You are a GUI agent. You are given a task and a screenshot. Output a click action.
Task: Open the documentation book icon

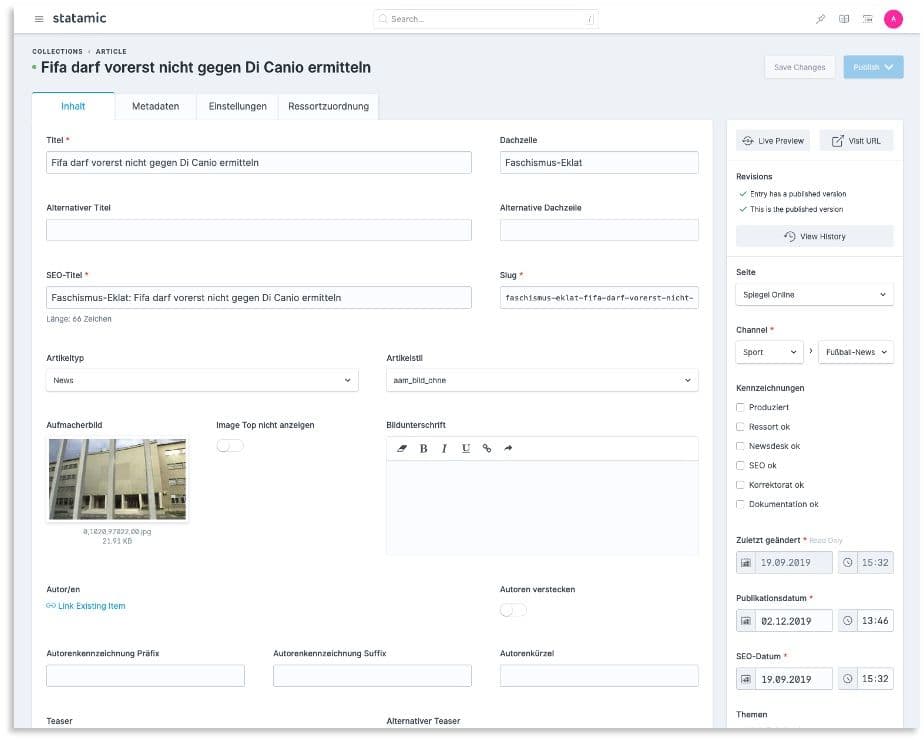pos(844,19)
